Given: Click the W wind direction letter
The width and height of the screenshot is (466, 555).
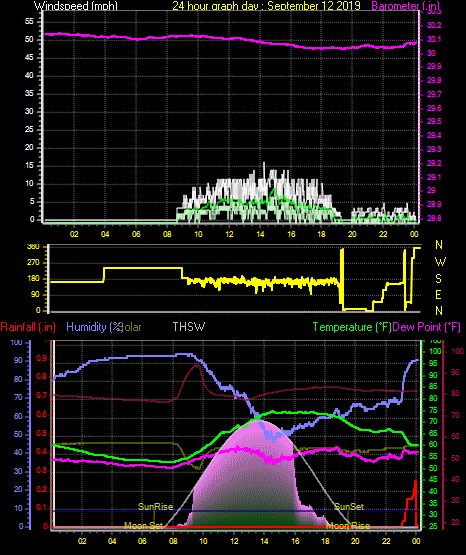Looking at the screenshot, I should [x=440, y=262].
